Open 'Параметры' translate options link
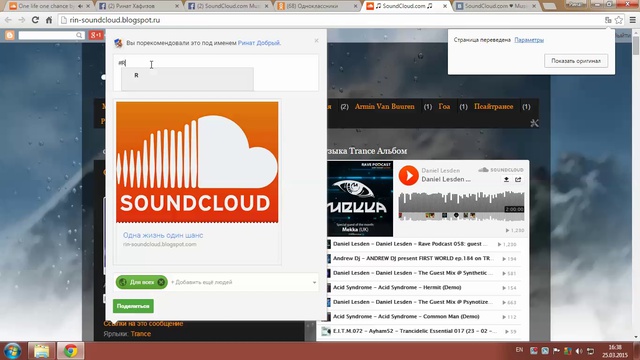This screenshot has width=640, height=360. [529, 40]
